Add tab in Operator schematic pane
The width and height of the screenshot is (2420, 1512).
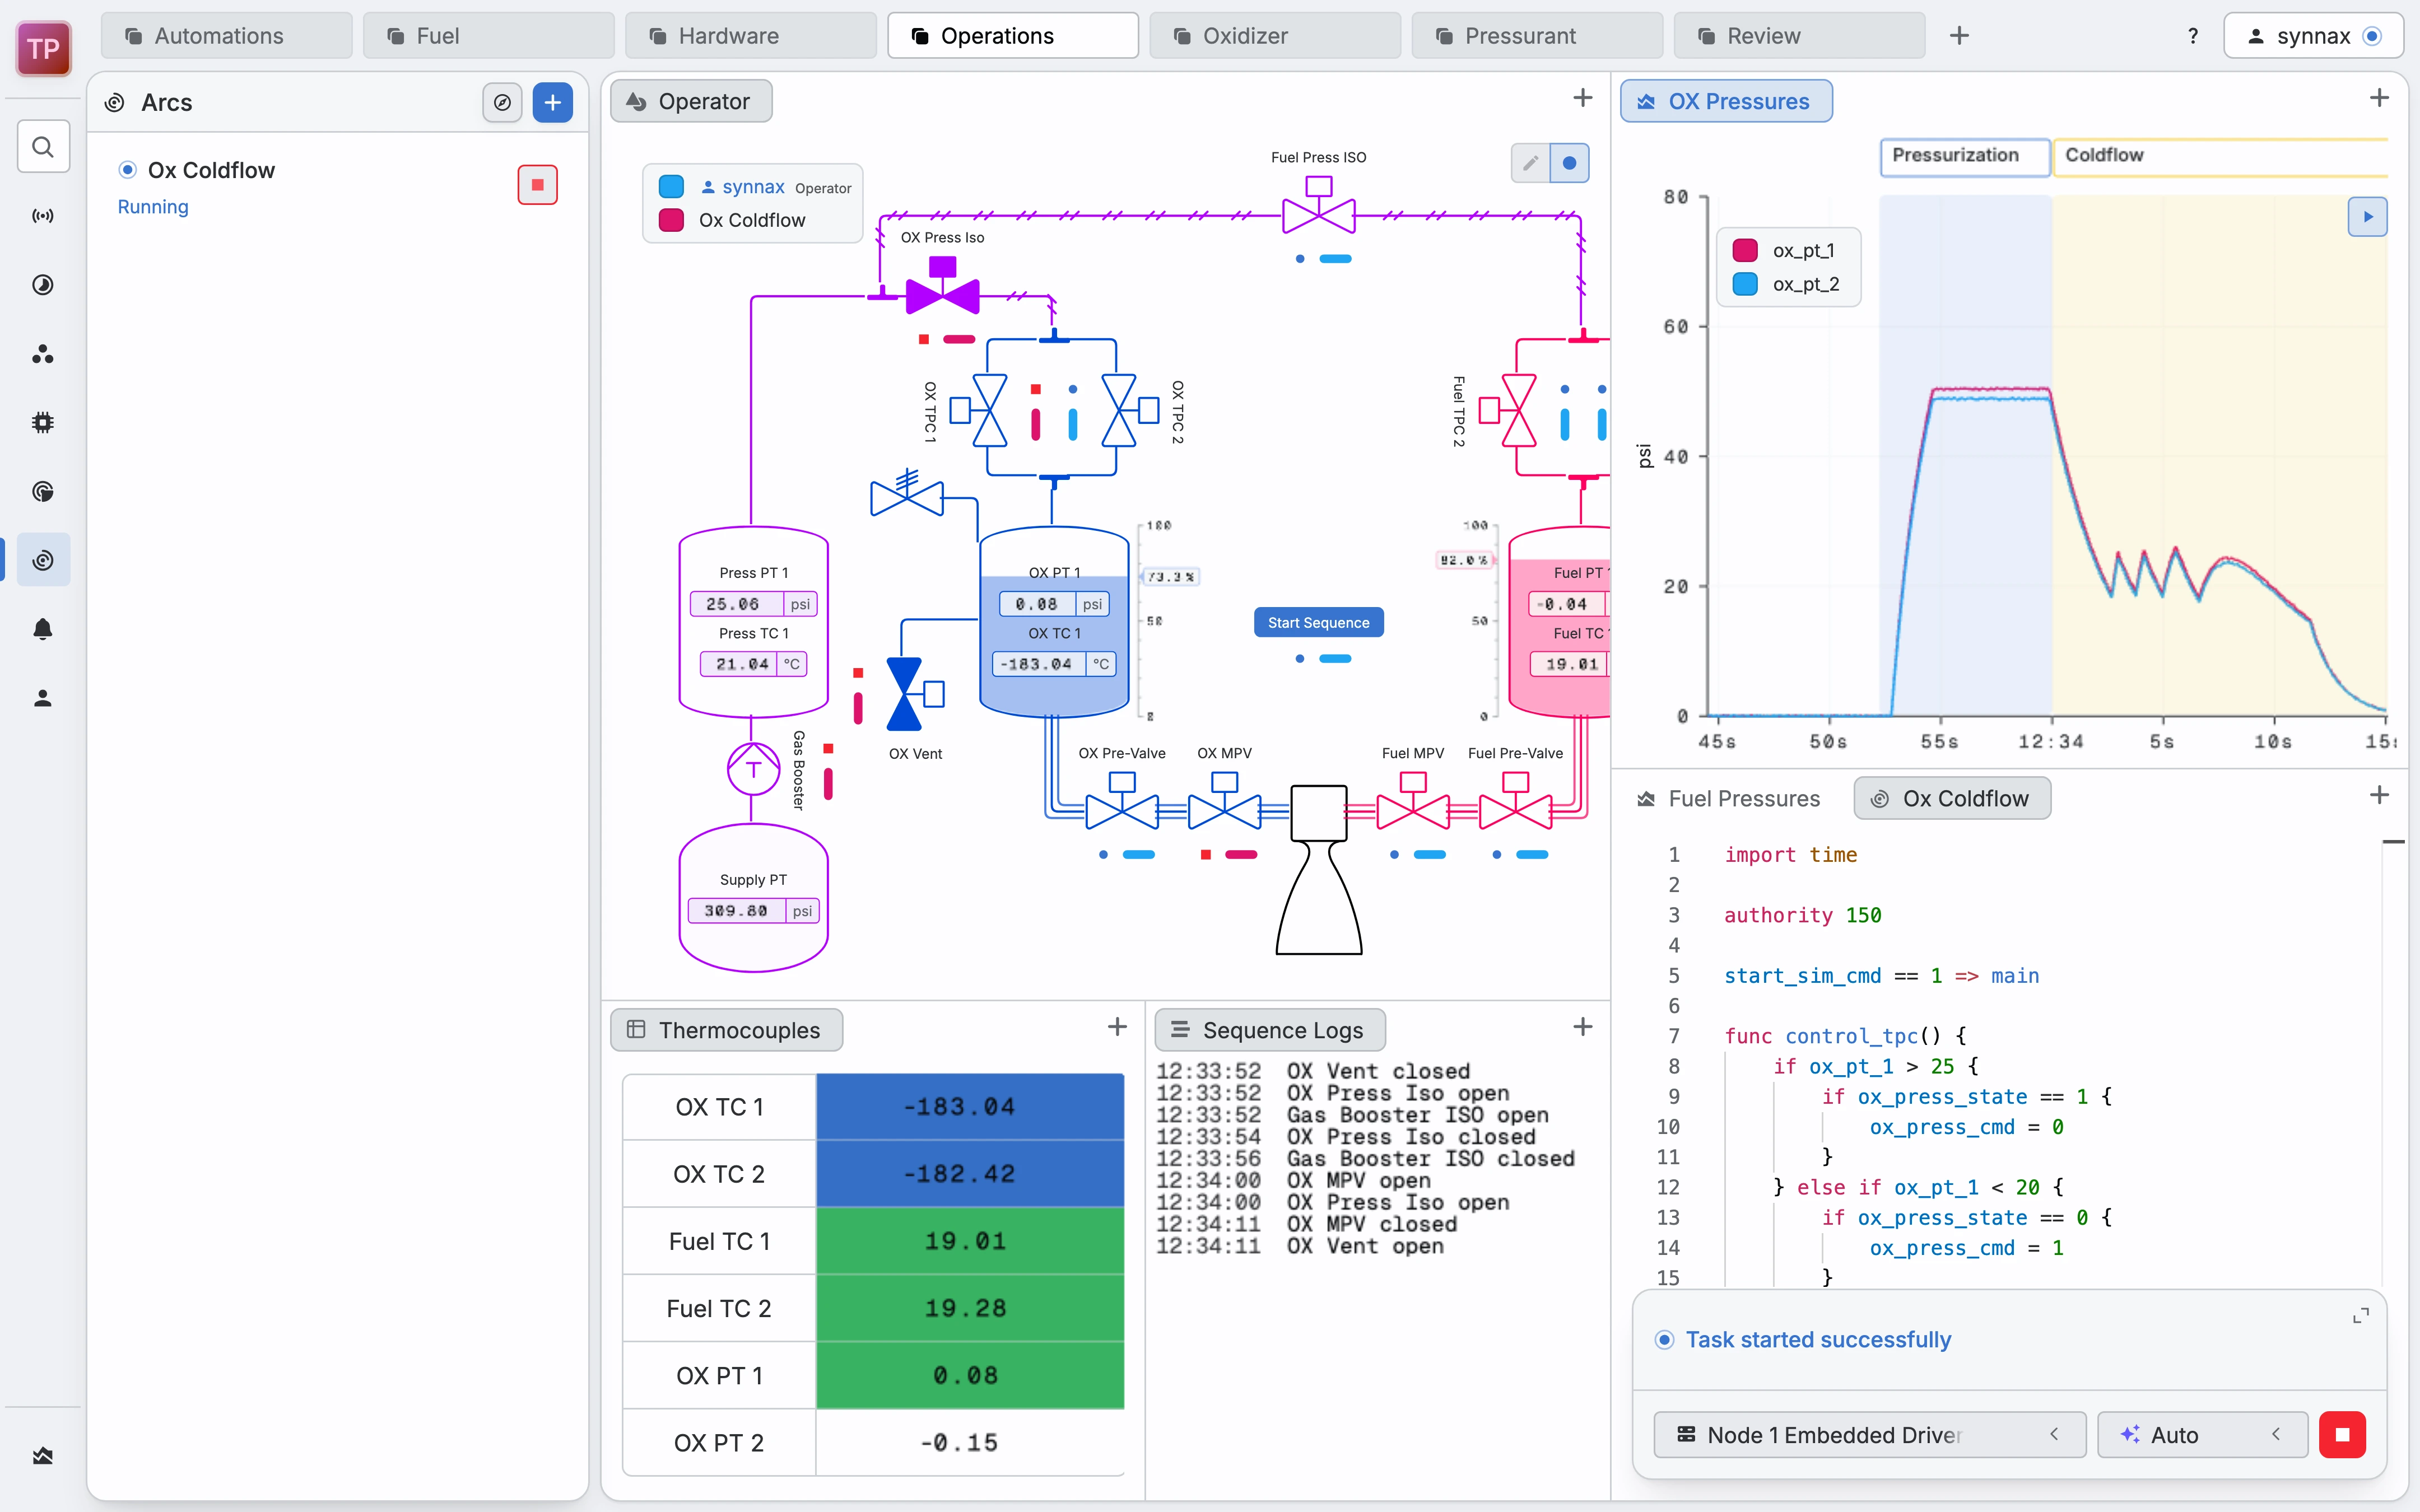click(x=1582, y=98)
